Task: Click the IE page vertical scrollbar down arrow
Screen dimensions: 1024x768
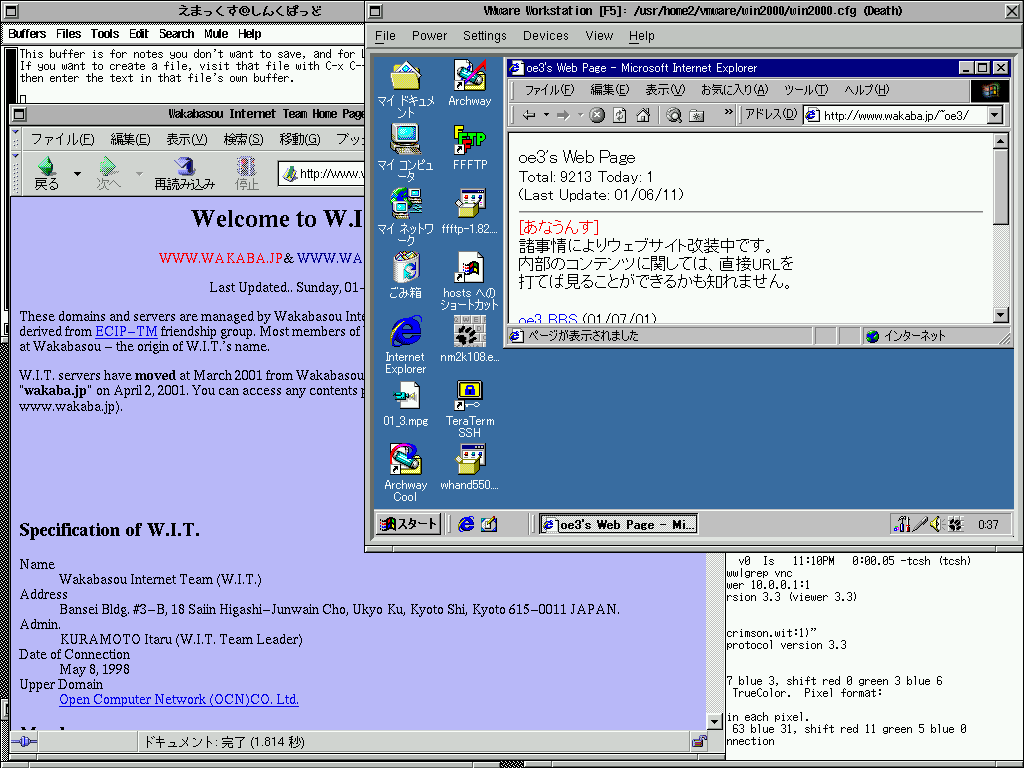Action: click(1001, 315)
